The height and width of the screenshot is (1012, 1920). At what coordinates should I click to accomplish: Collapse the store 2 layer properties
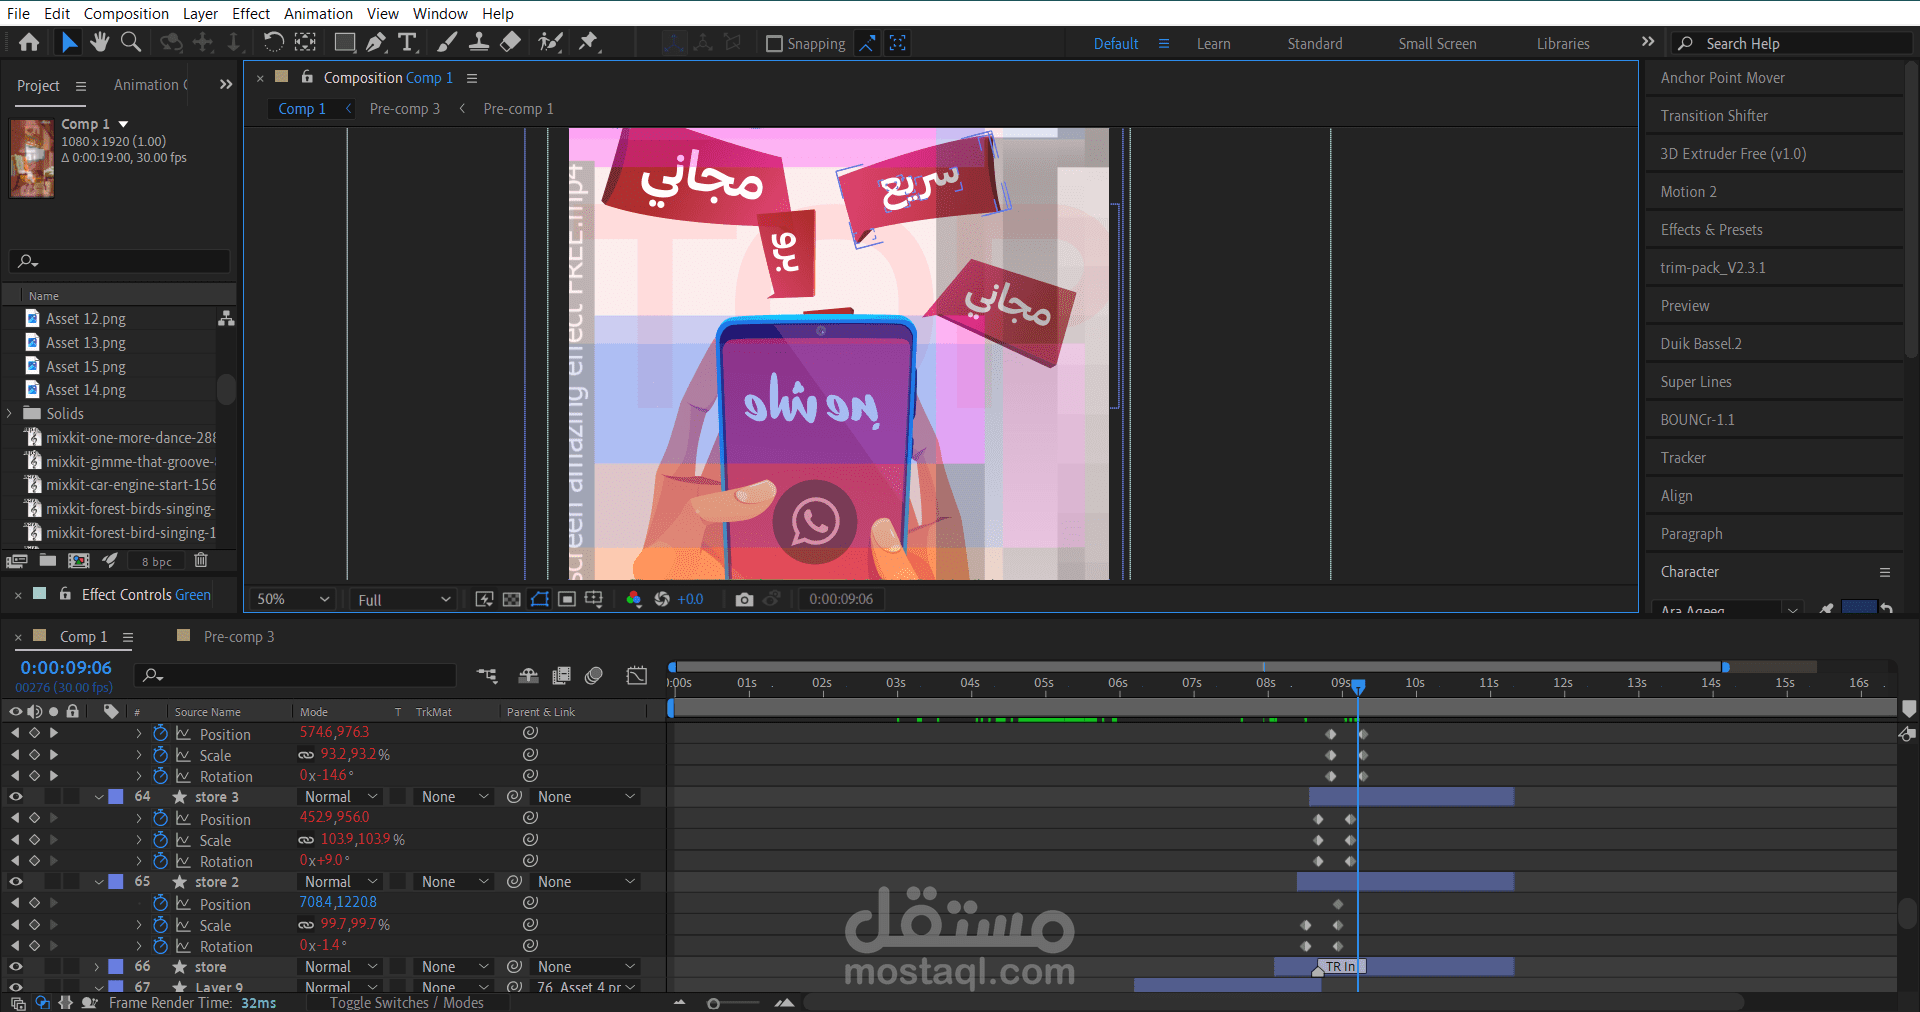tap(99, 882)
